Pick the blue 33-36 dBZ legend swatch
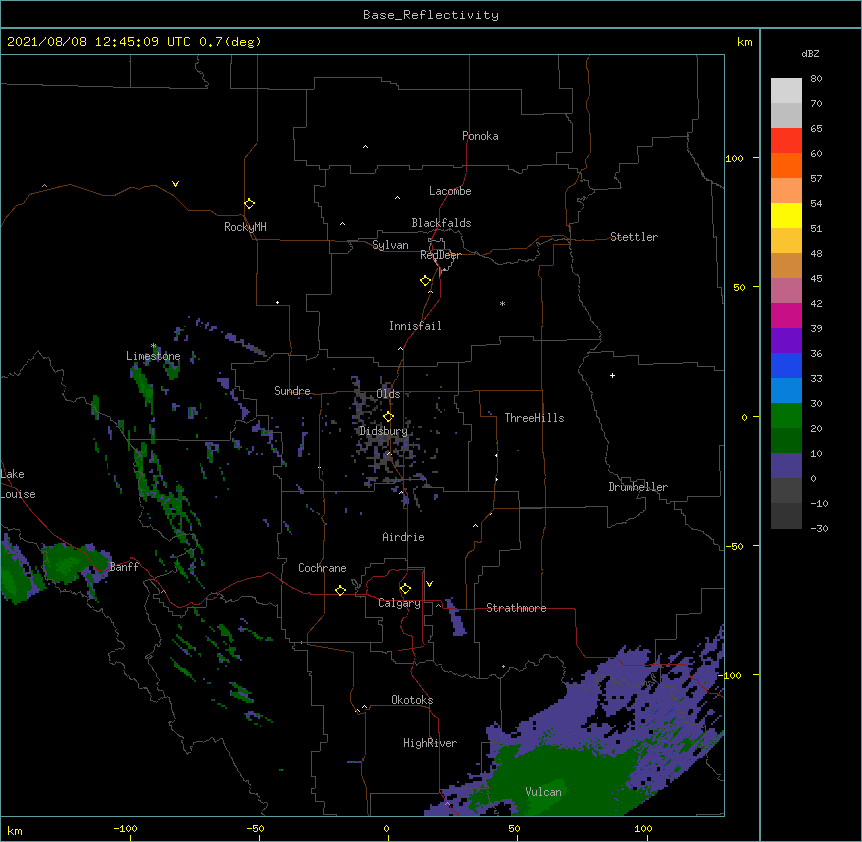 click(x=786, y=365)
